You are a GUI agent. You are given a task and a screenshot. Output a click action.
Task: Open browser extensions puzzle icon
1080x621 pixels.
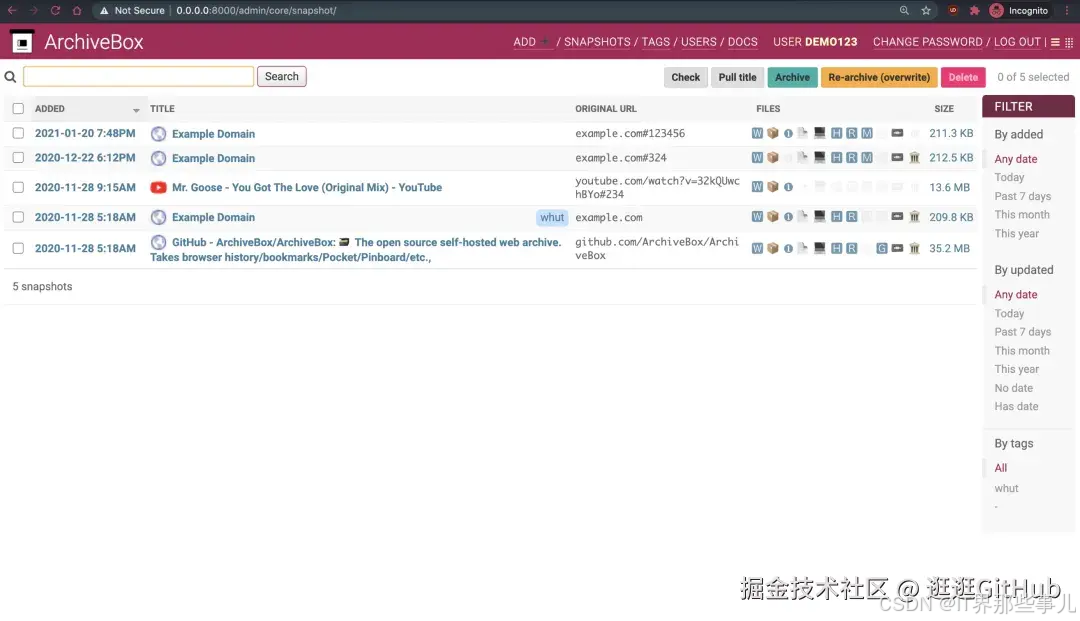click(x=975, y=10)
